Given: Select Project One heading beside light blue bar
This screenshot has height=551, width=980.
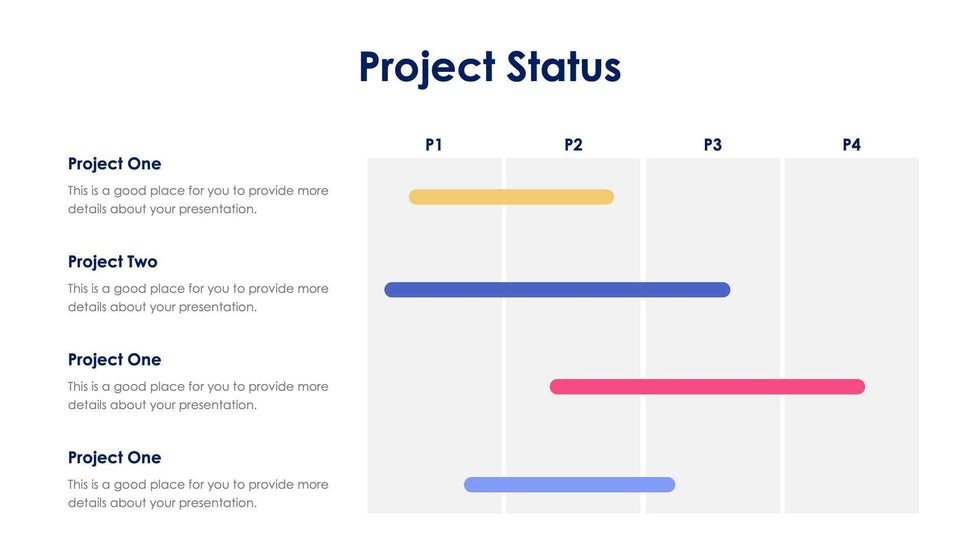Looking at the screenshot, I should 114,458.
